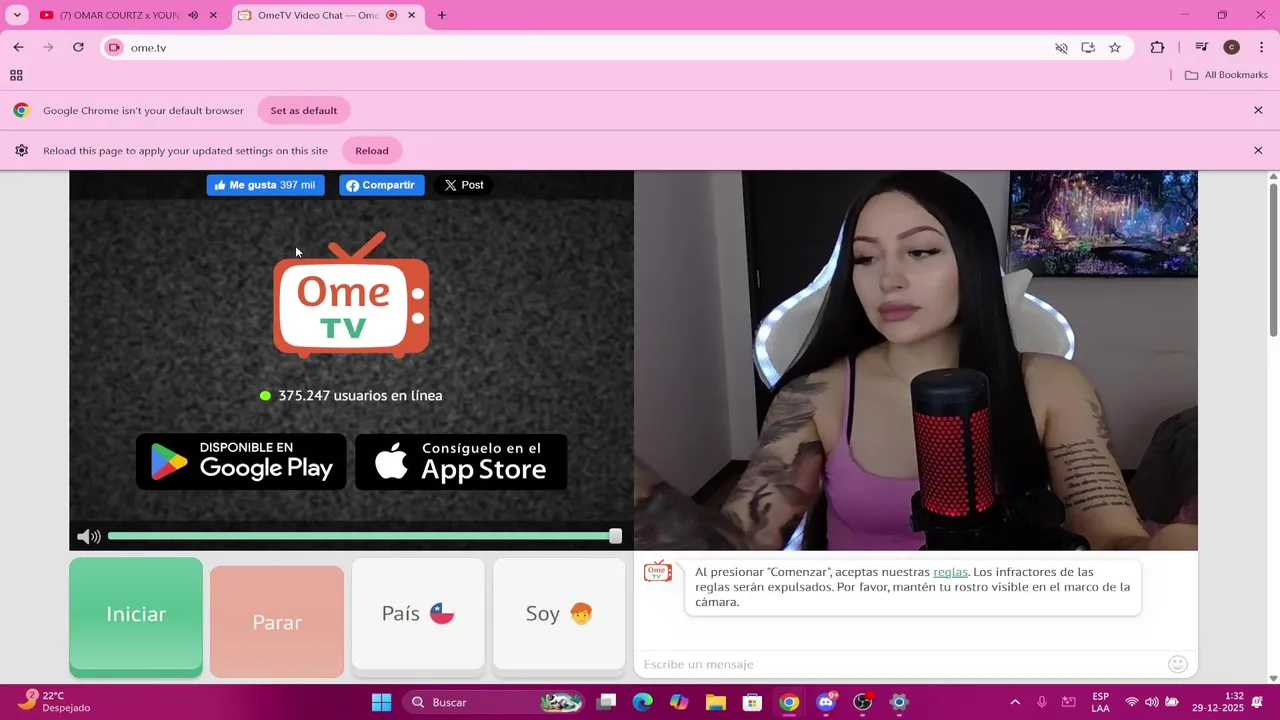This screenshot has height=720, width=1280.
Task: Open OBS Studio from taskbar
Action: [x=863, y=702]
